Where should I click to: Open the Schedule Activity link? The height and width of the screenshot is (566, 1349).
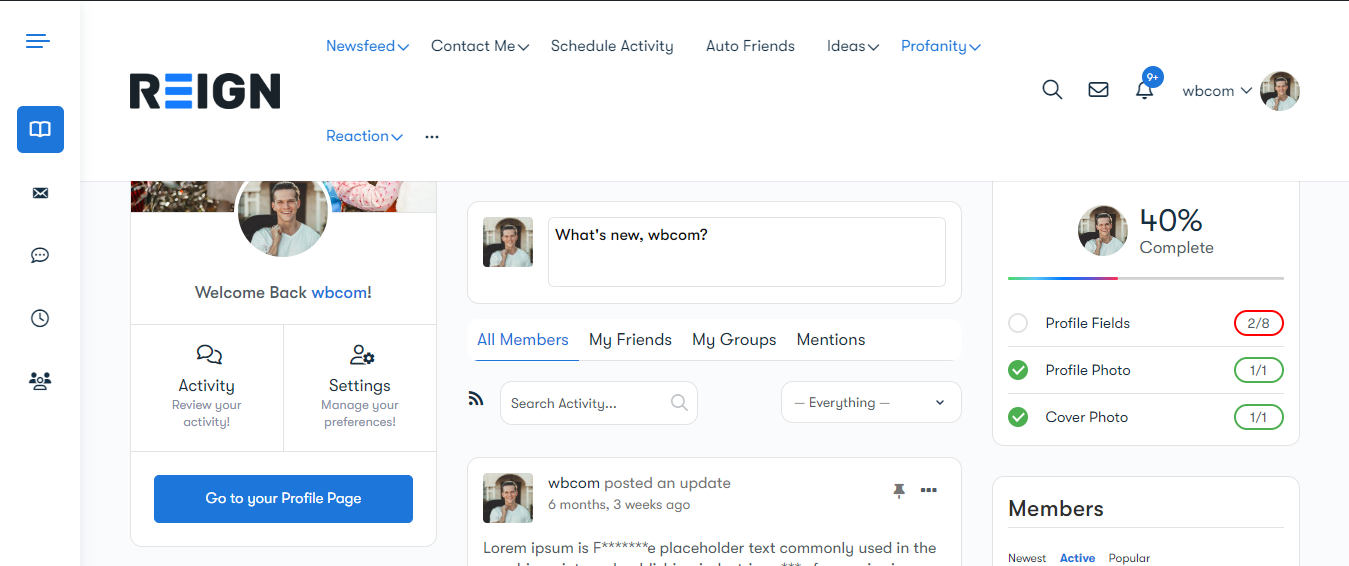(612, 46)
